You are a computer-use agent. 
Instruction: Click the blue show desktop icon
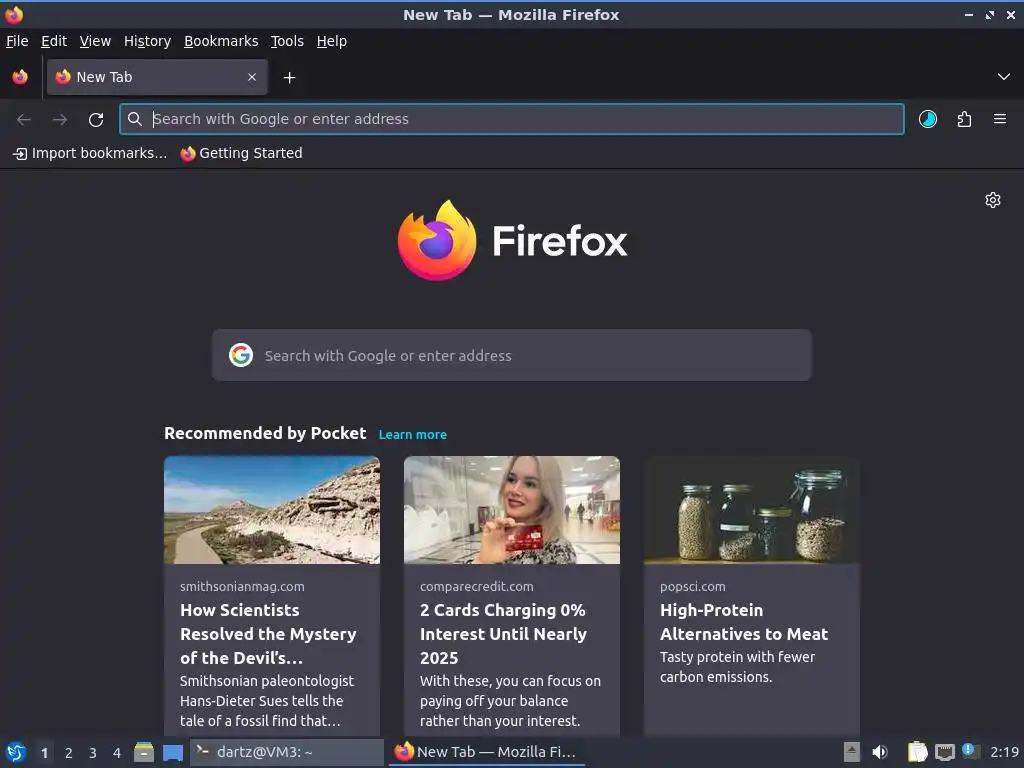pyautogui.click(x=173, y=753)
